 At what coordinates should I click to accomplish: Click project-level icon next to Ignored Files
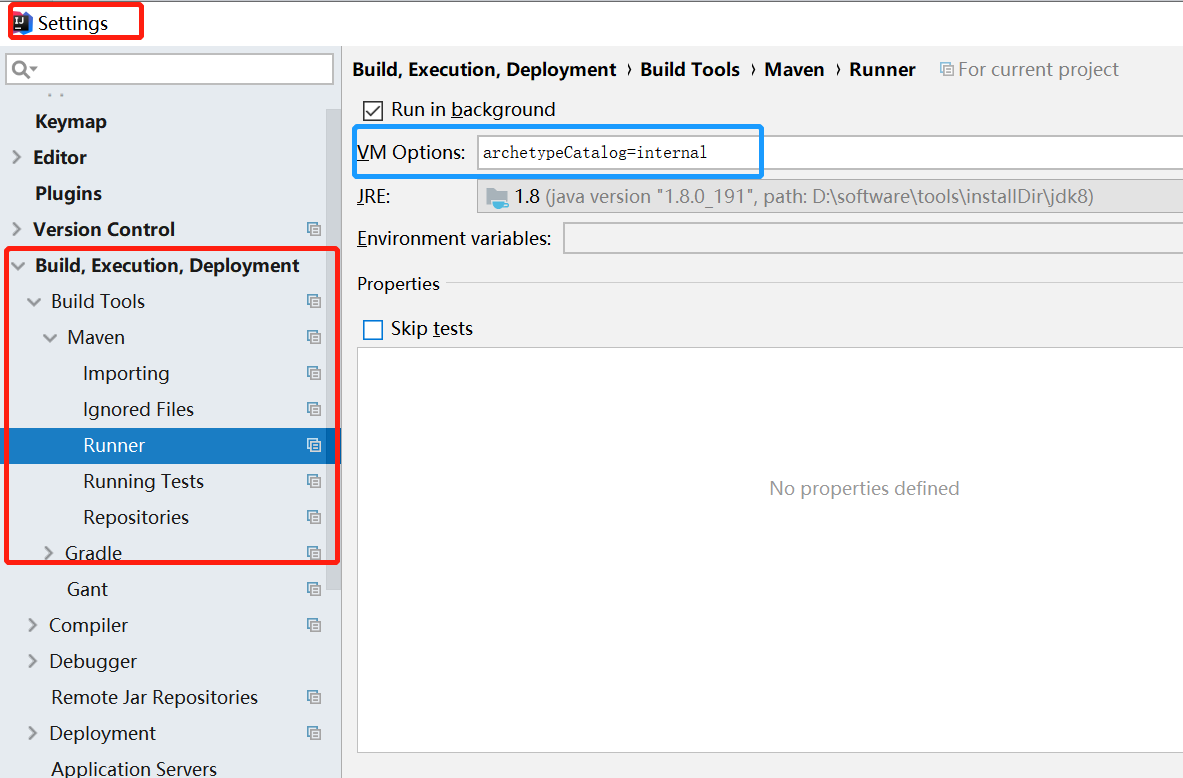point(314,409)
